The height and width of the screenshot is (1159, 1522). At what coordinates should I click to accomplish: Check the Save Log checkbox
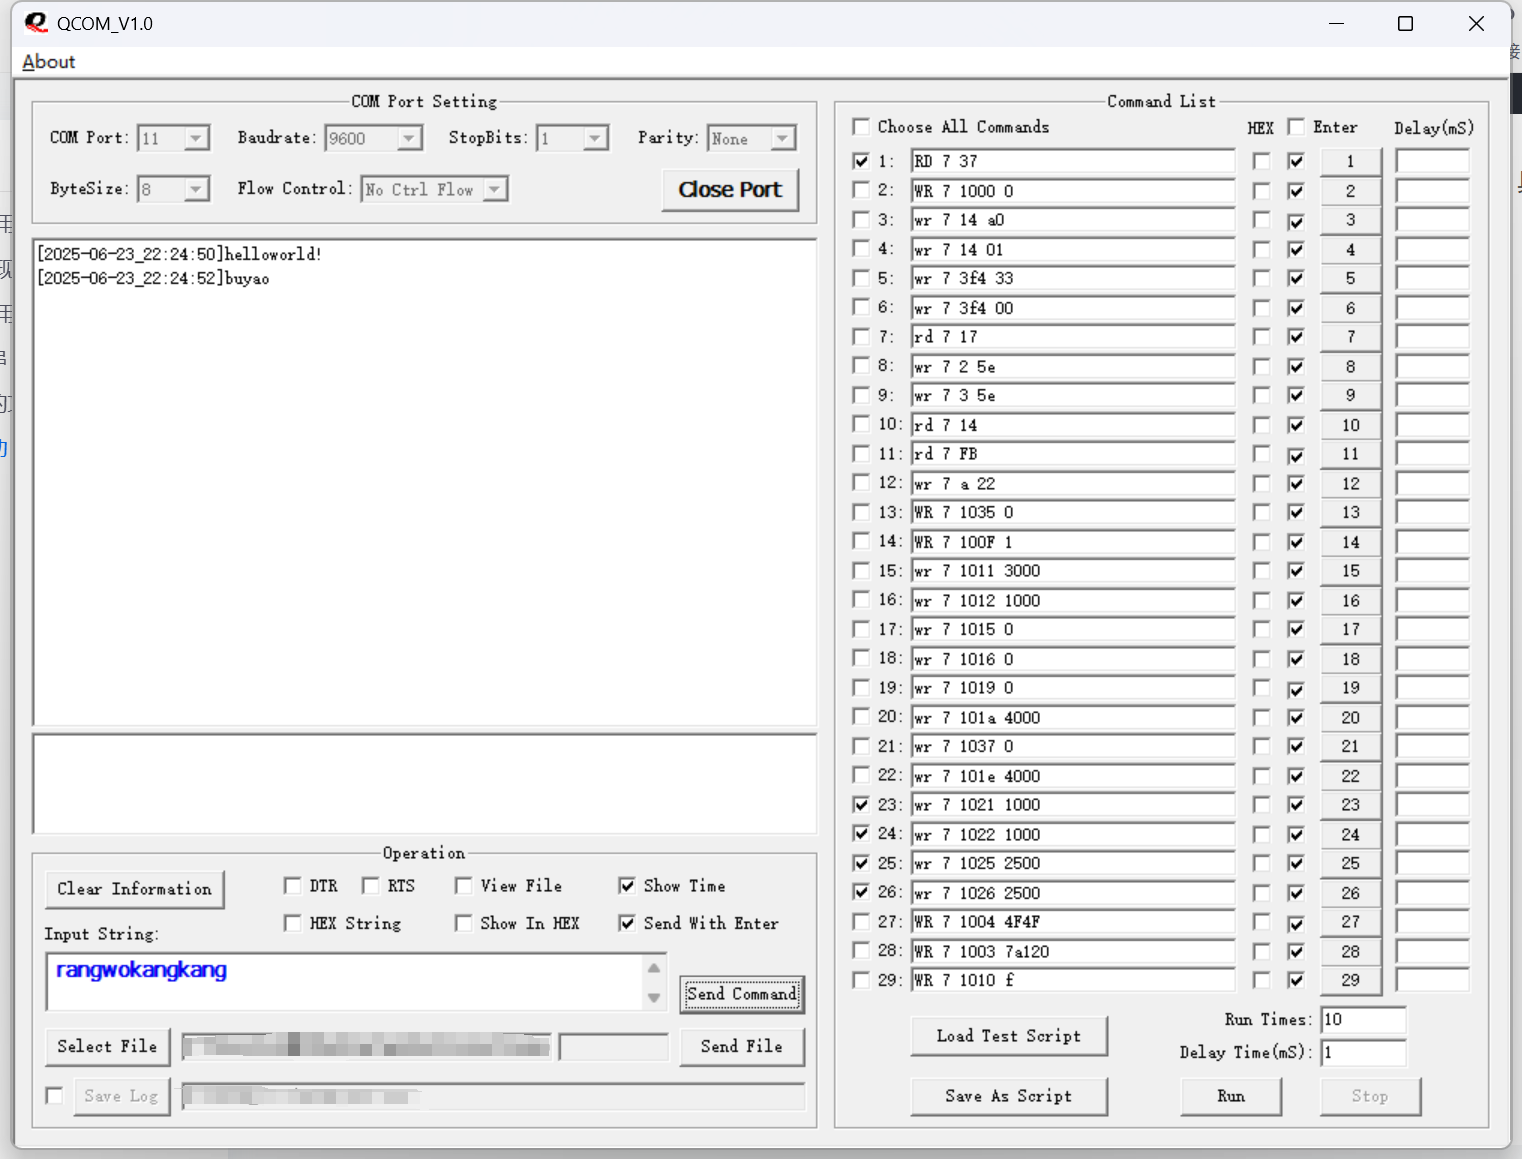(x=54, y=1096)
